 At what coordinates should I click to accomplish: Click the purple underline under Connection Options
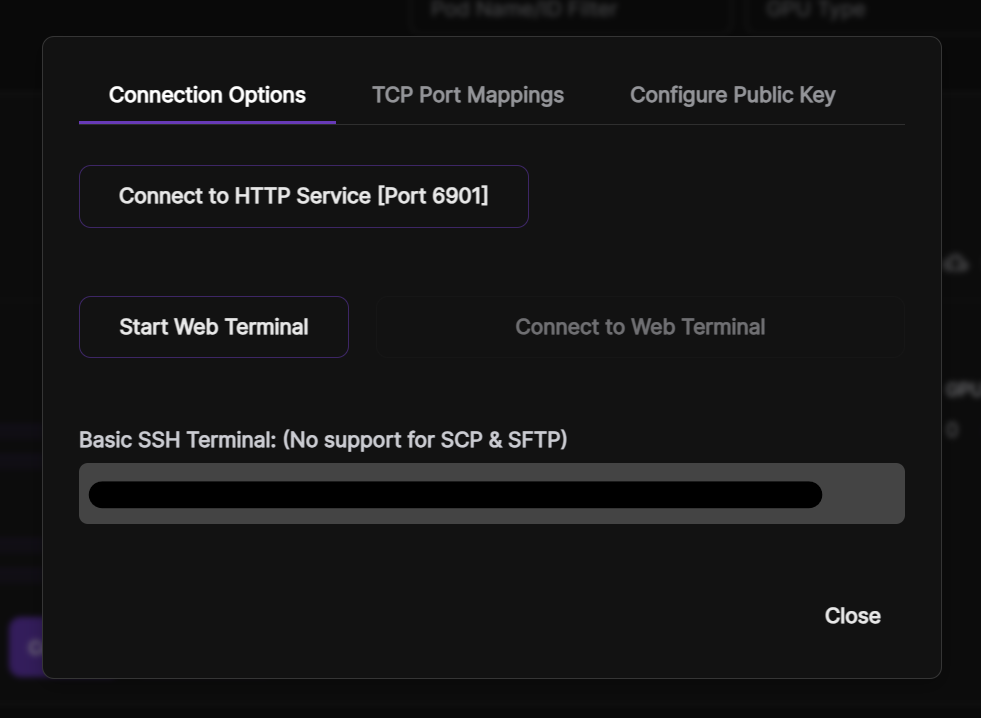tap(207, 122)
